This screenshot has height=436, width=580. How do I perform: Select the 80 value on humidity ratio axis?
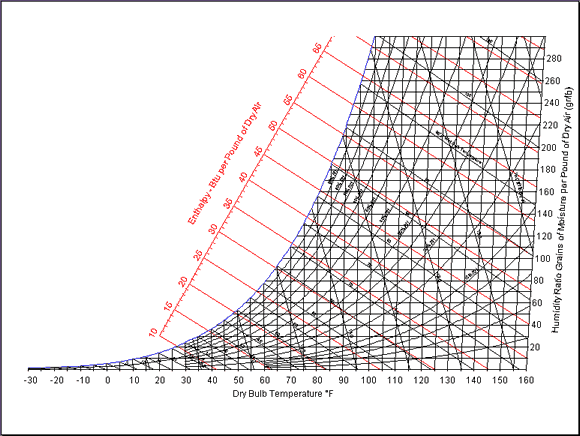pos(538,281)
